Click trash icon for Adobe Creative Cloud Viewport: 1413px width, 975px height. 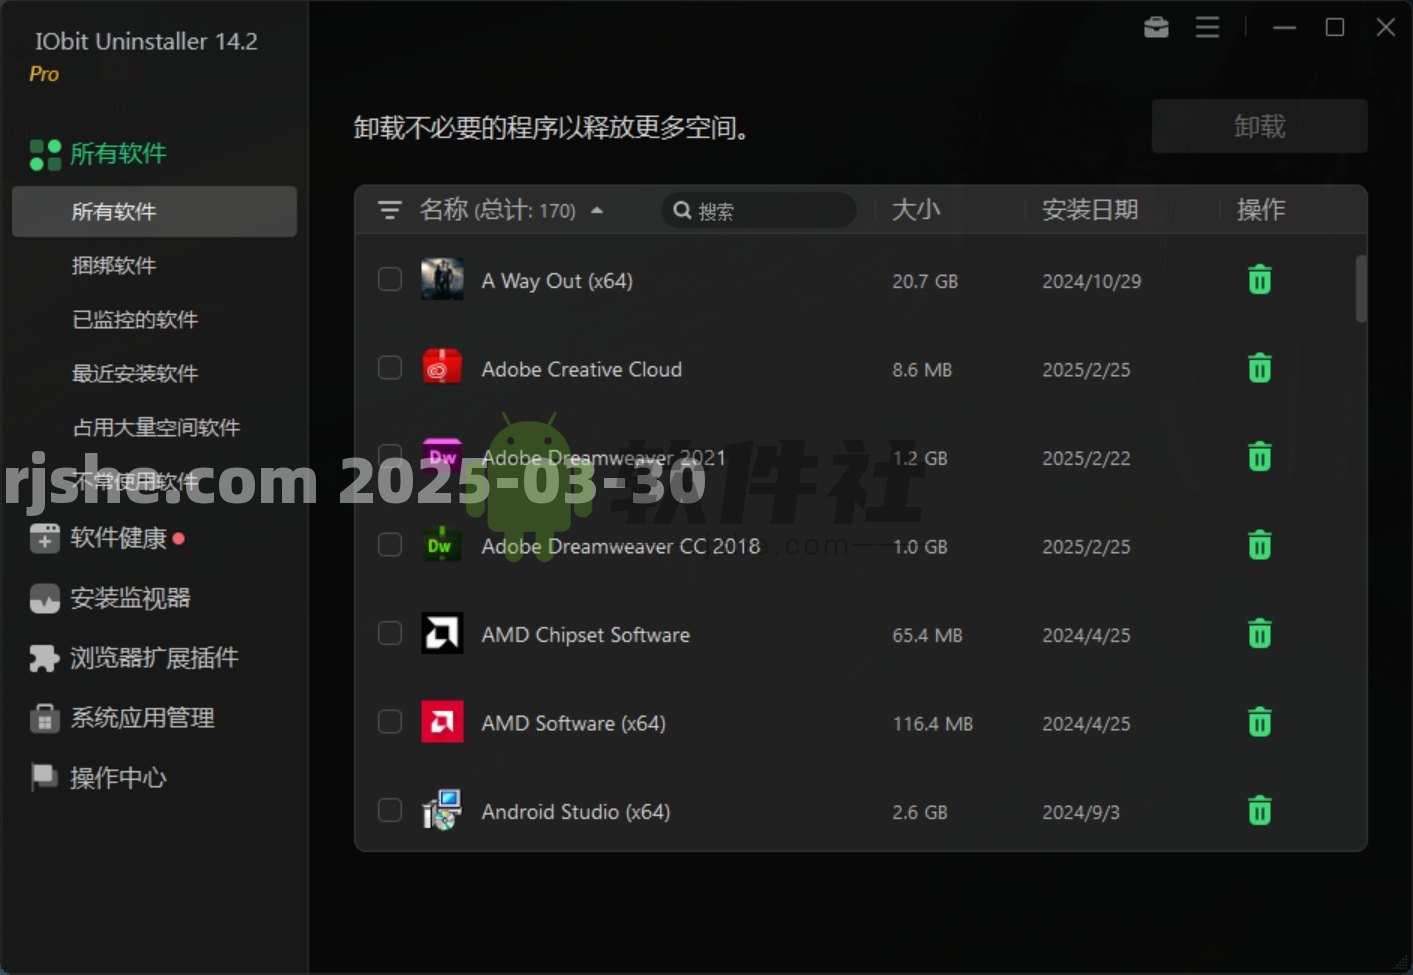point(1259,369)
